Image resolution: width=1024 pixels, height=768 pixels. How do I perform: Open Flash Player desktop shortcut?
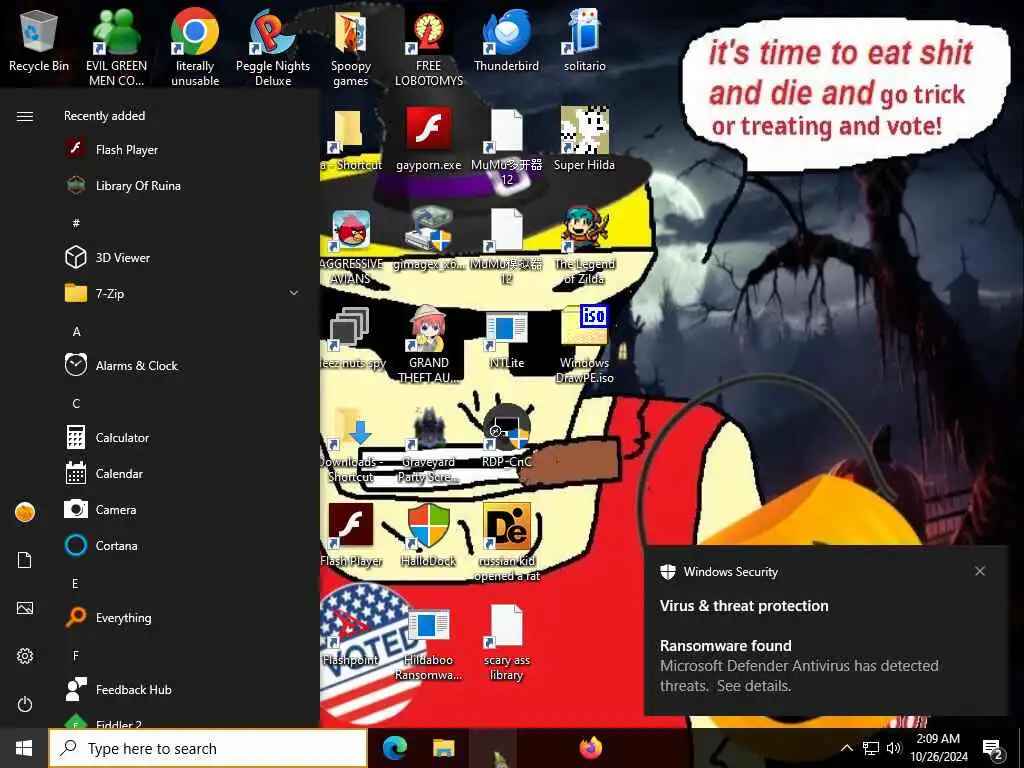click(351, 536)
